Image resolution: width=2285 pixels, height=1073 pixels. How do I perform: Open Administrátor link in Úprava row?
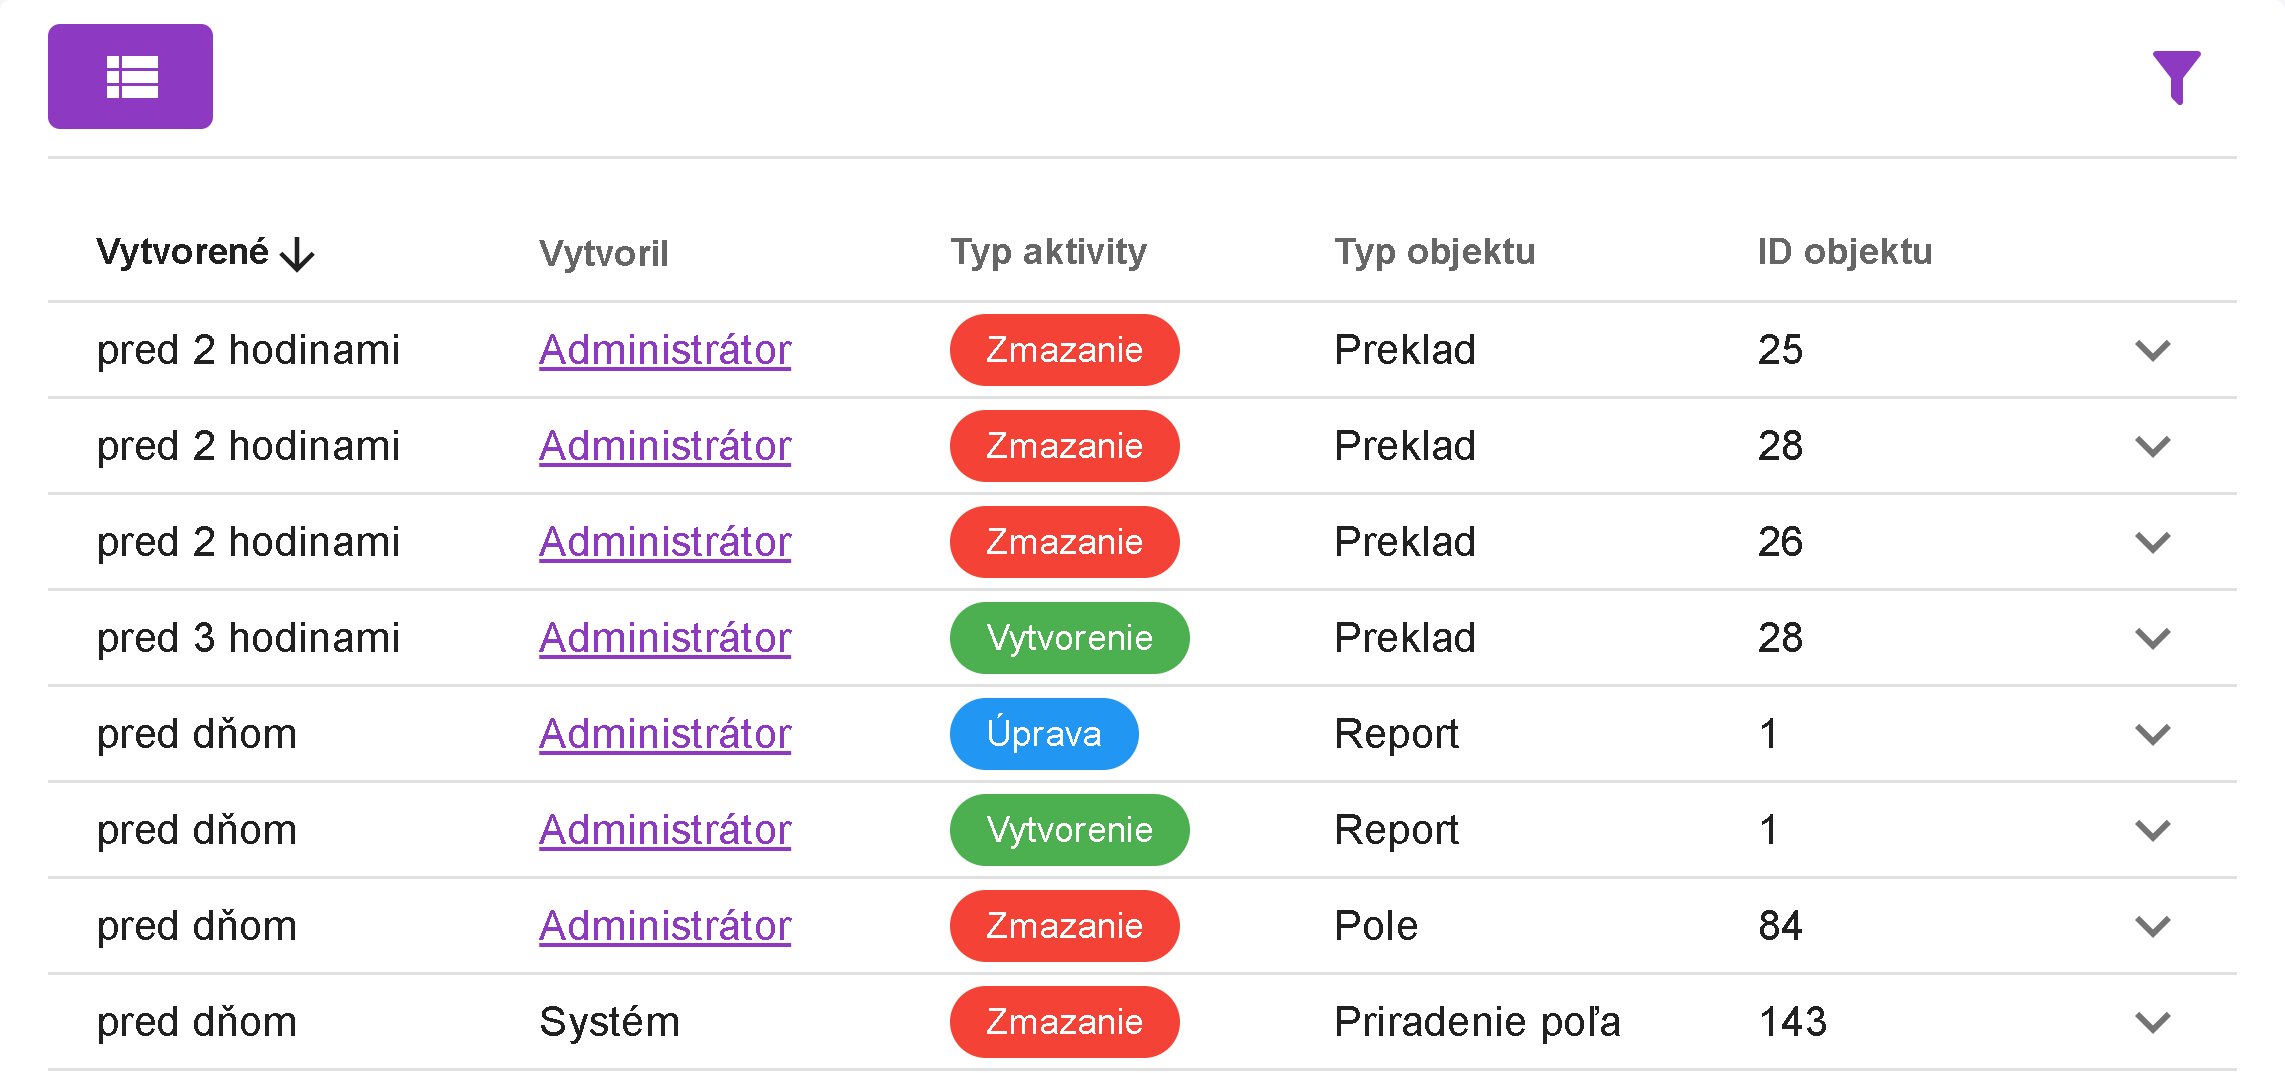(x=665, y=734)
